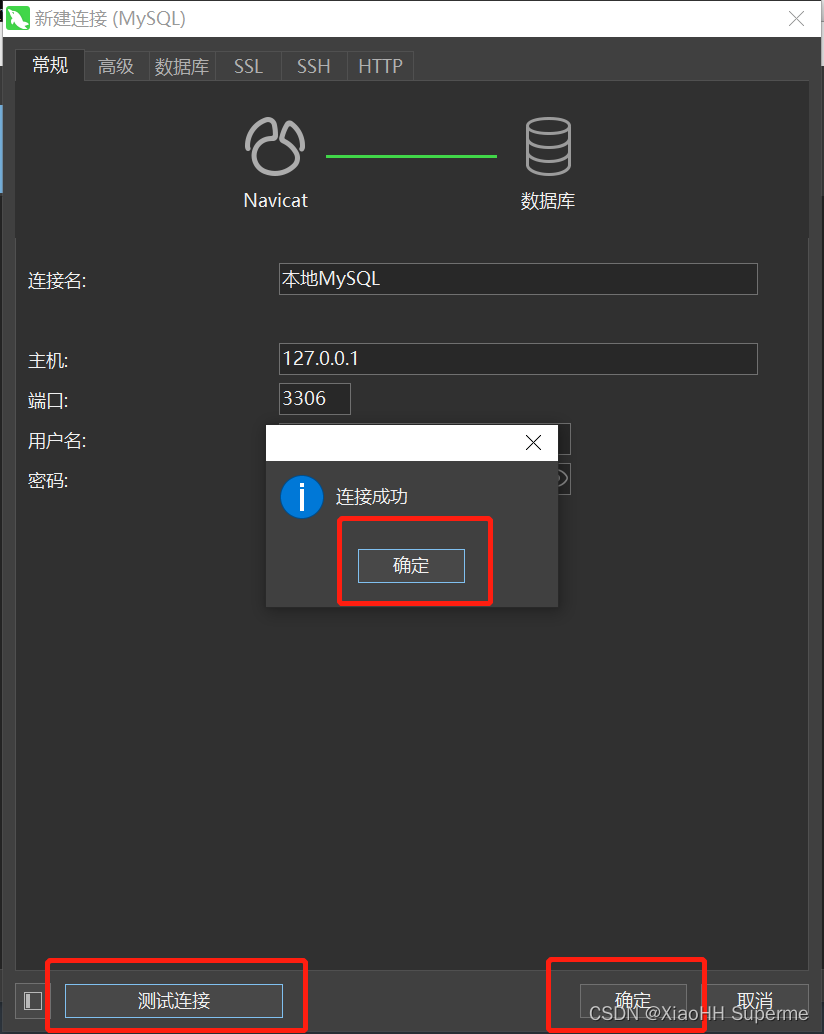Click the 取消 button
The image size is (824, 1034).
click(x=755, y=1001)
